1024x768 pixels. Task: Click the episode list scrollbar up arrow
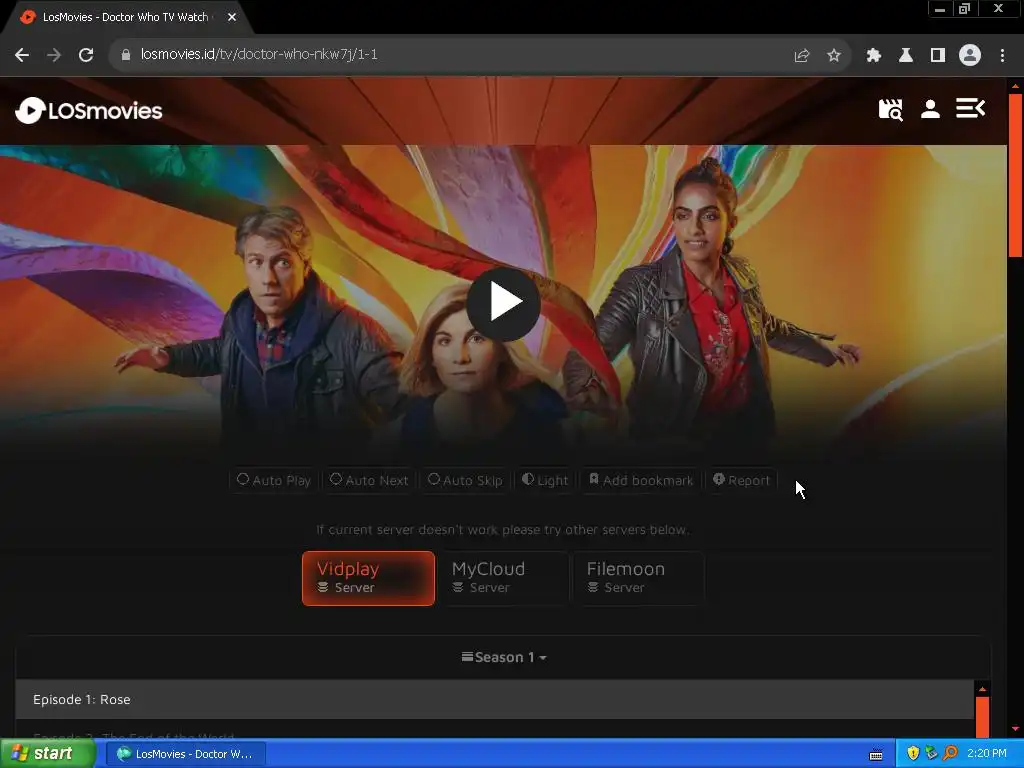(982, 689)
